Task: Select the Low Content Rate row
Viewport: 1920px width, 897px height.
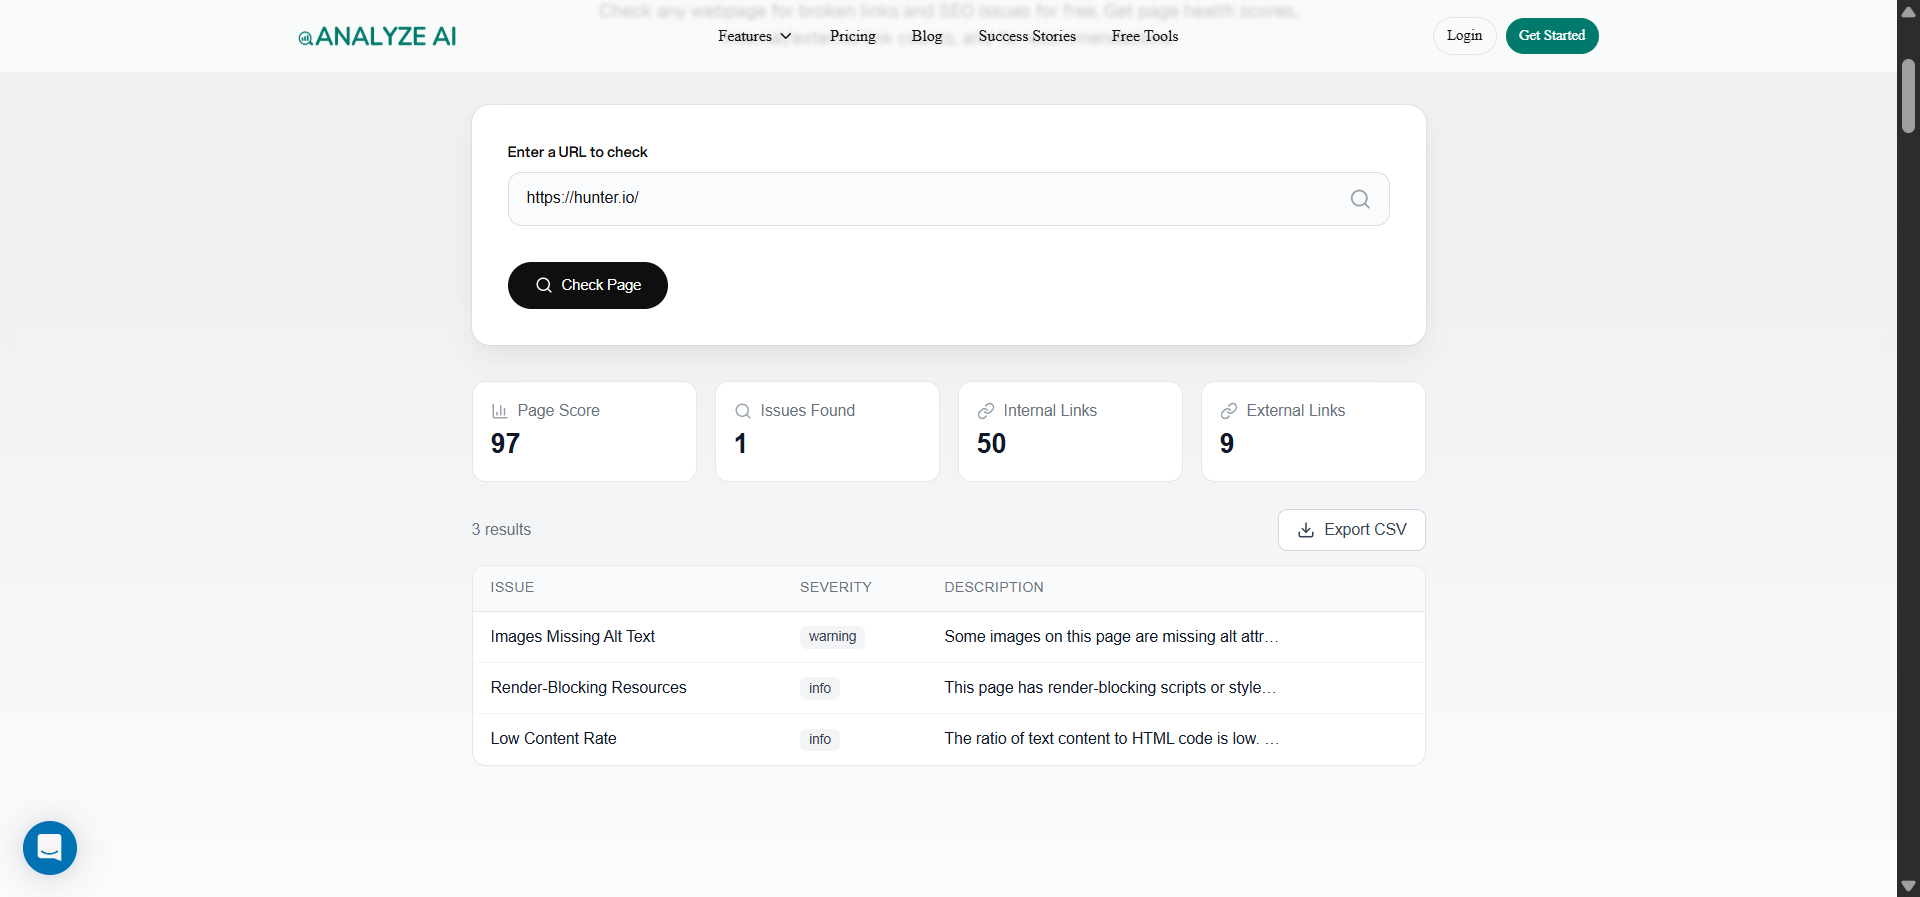Action: click(x=948, y=739)
